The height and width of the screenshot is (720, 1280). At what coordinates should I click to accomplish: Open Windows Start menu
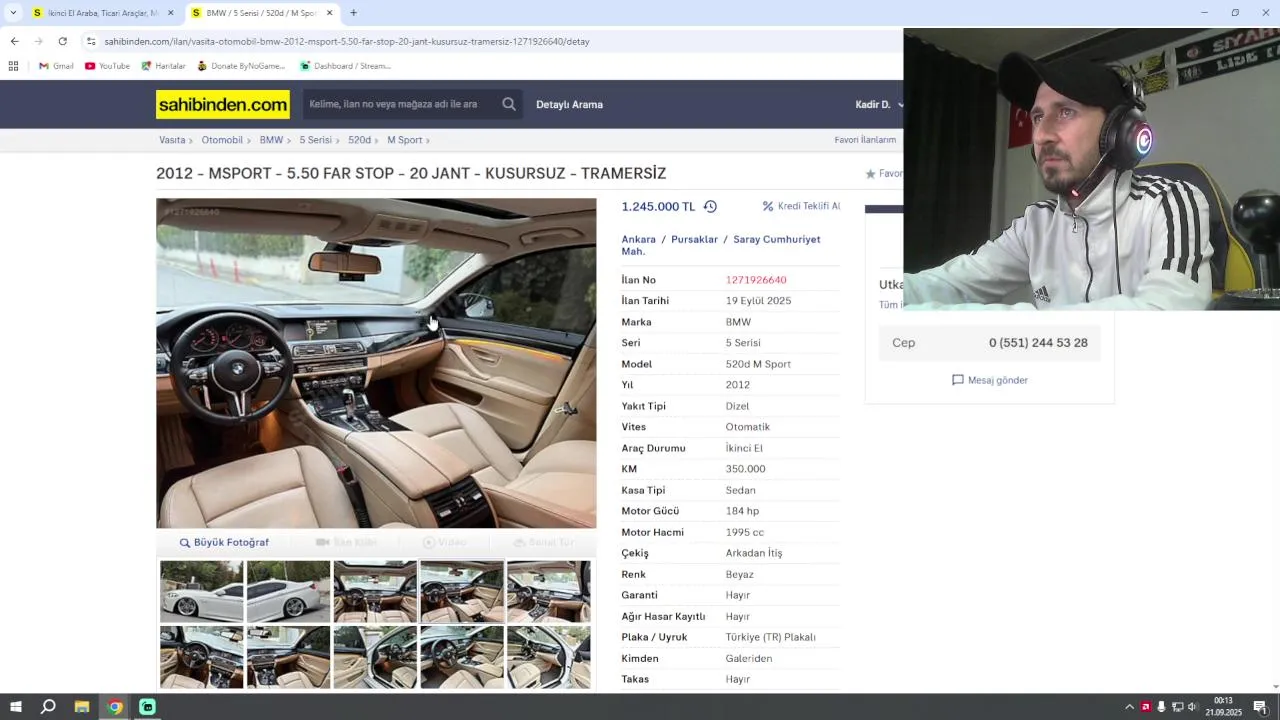(15, 707)
